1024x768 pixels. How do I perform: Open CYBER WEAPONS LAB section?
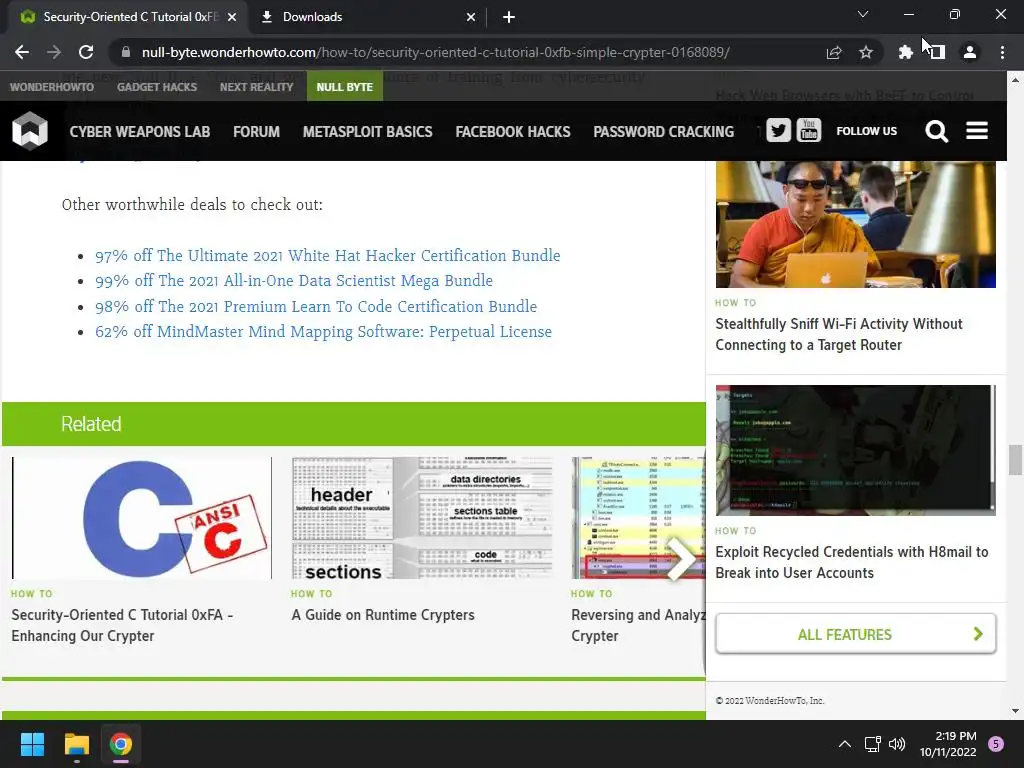140,132
